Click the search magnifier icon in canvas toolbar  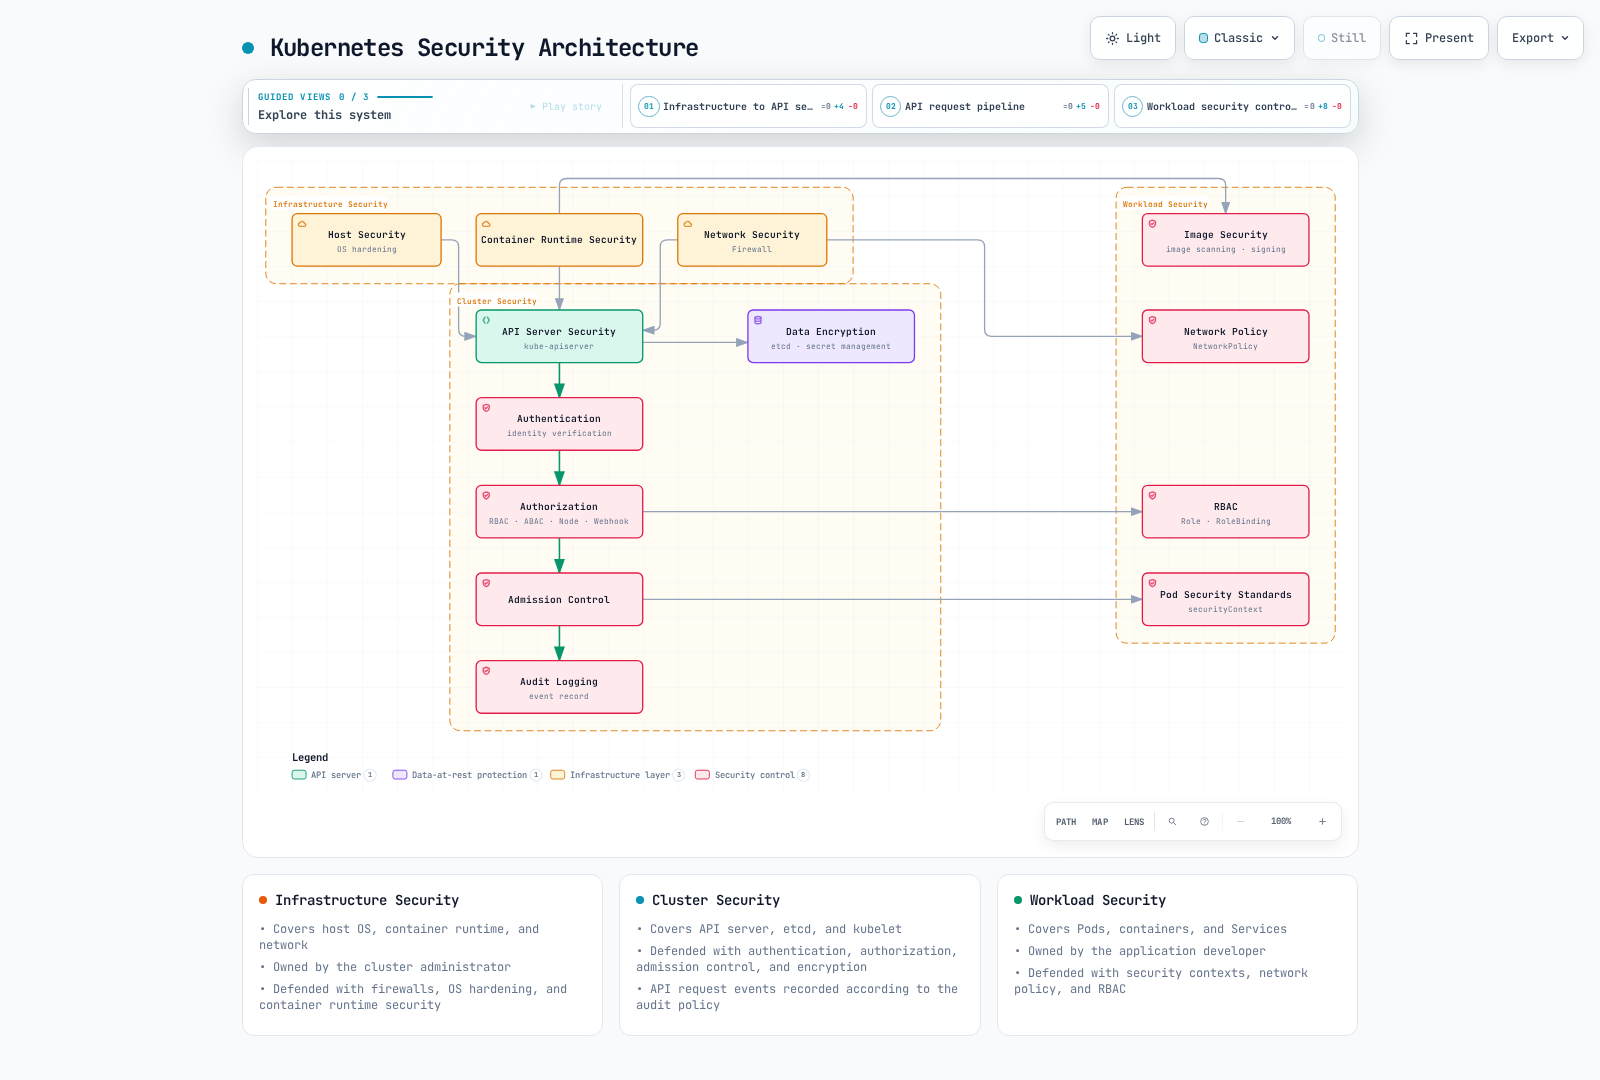click(x=1172, y=822)
